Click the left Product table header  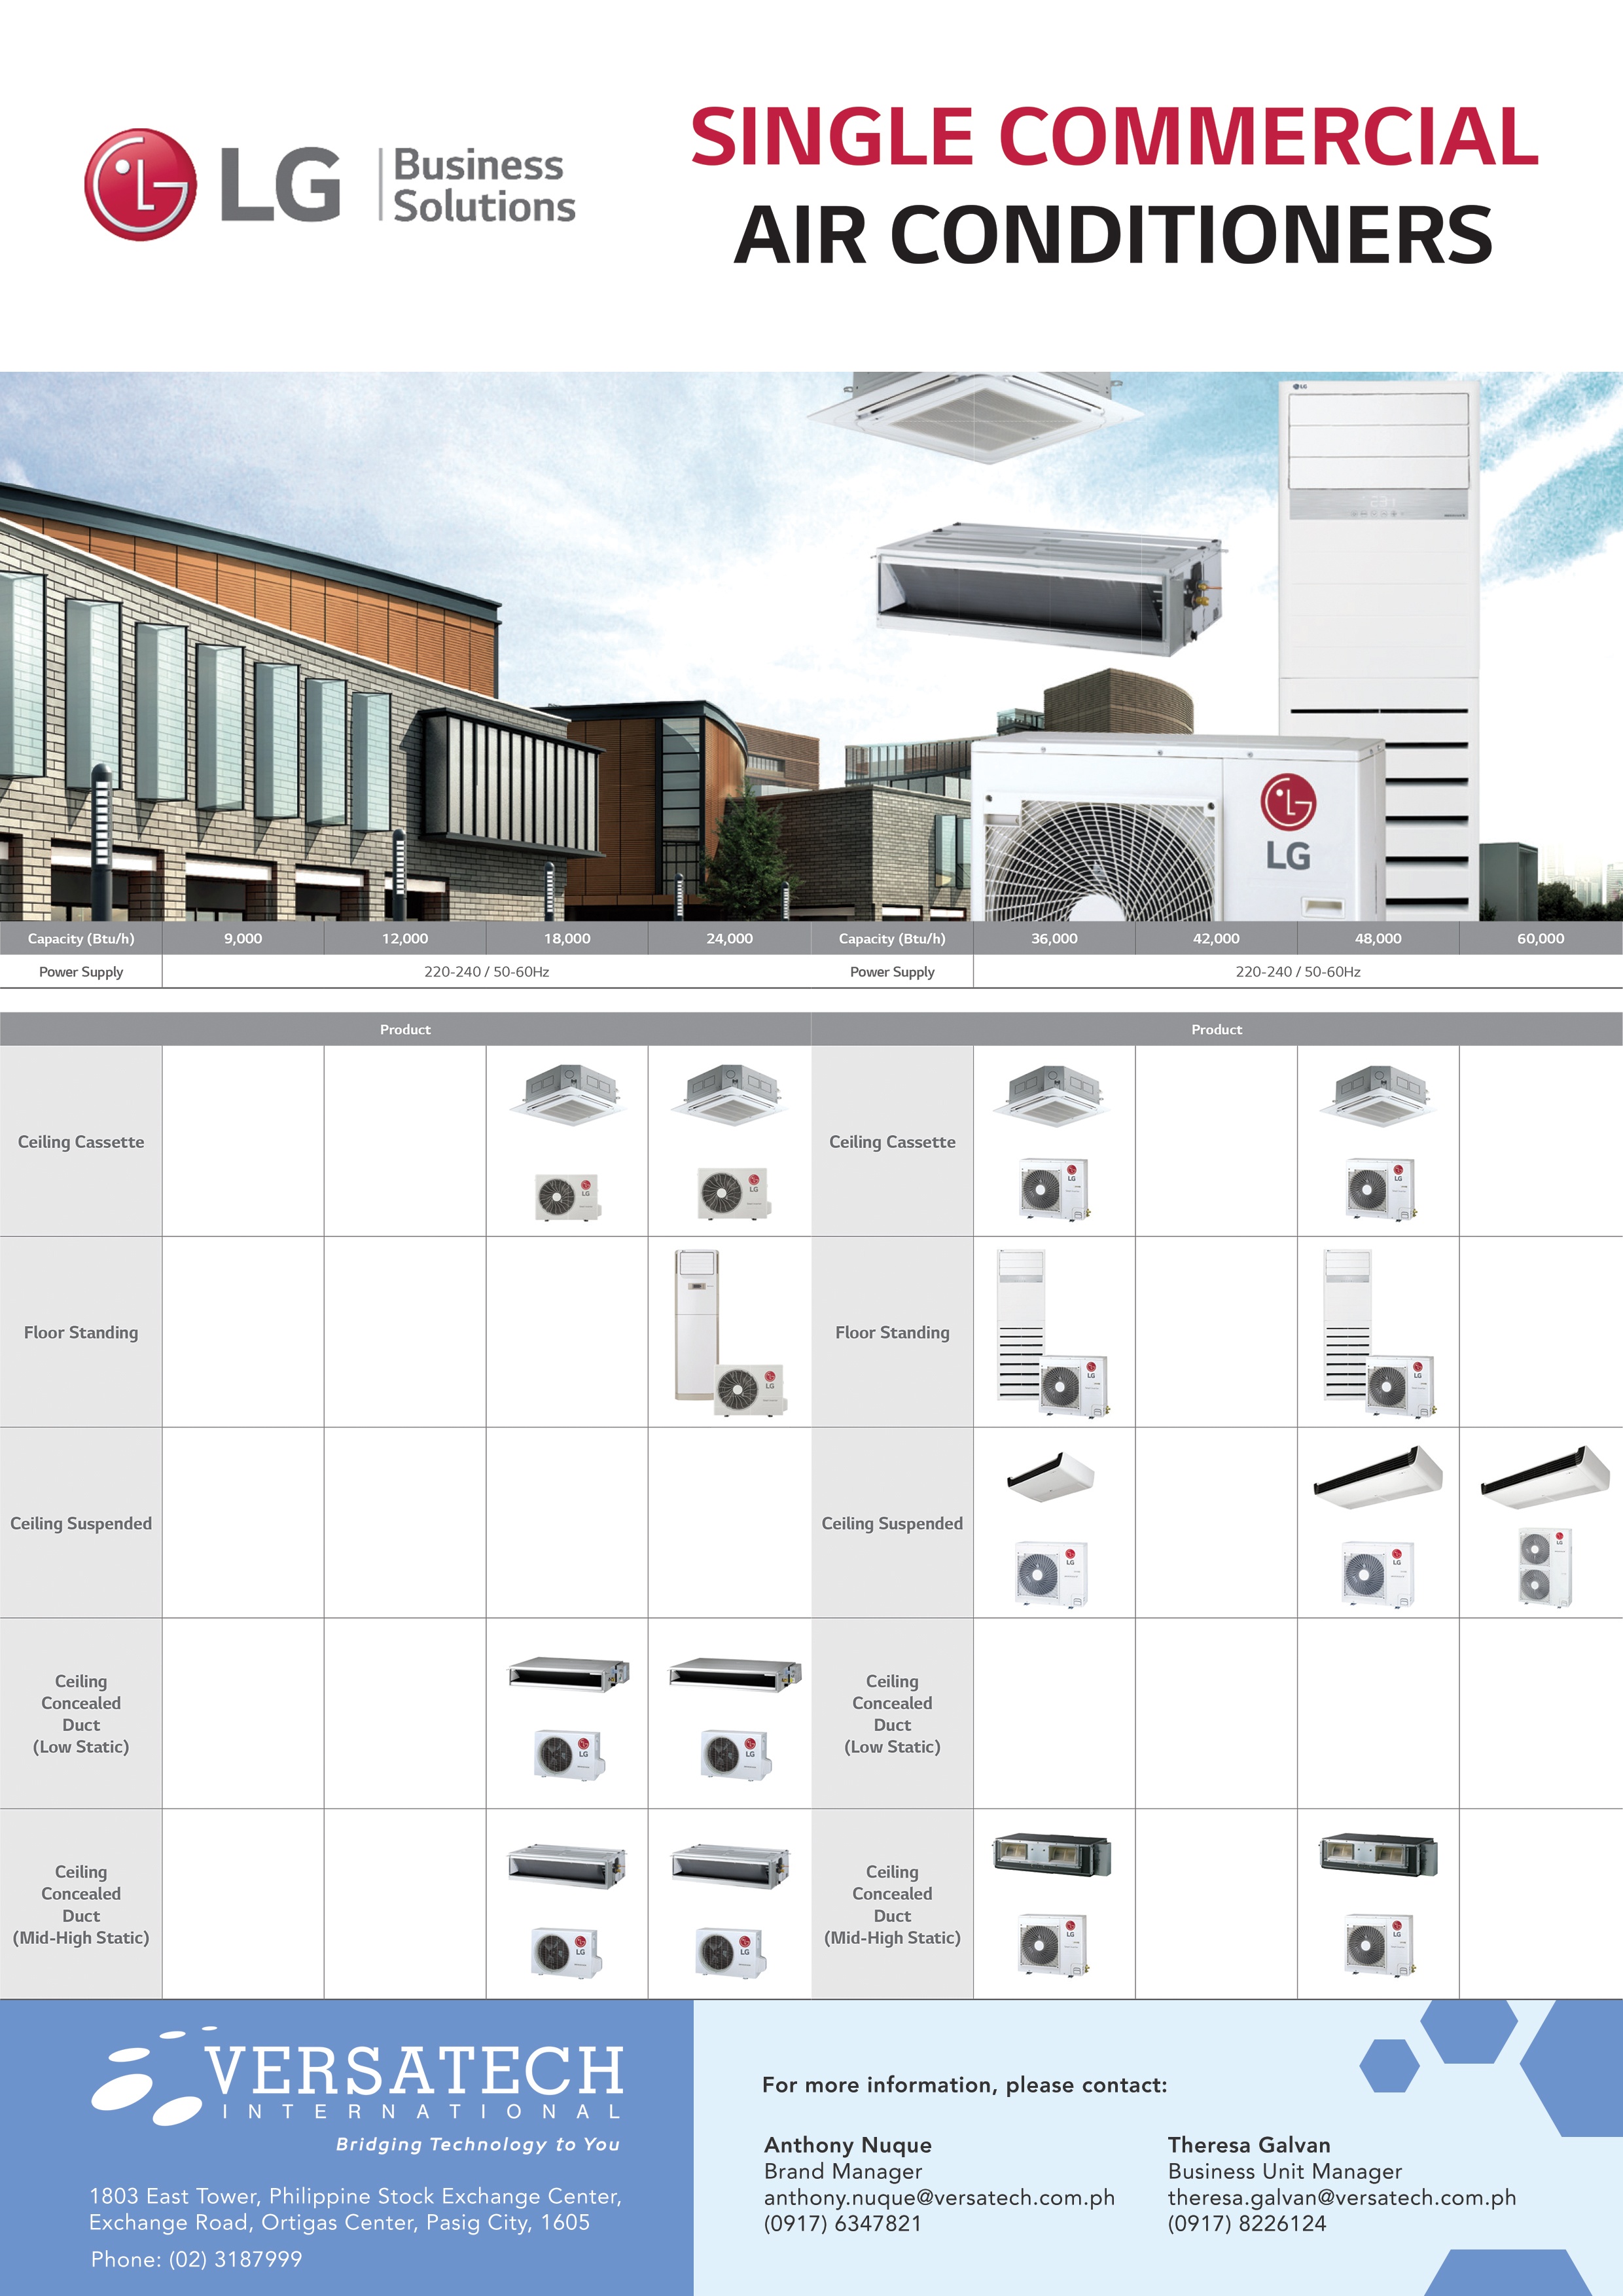click(405, 1029)
